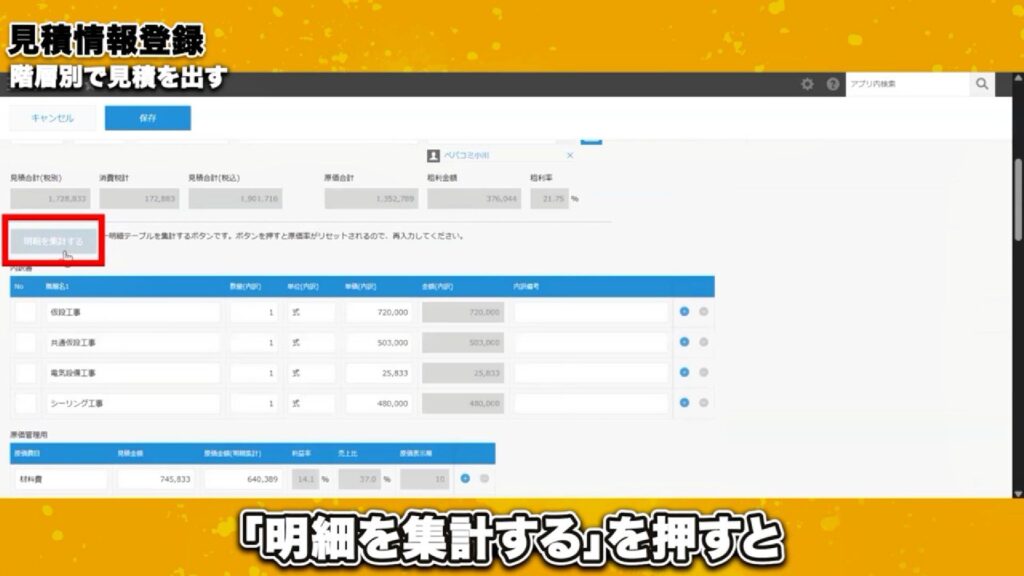Click the unit 式 field in 共通仮設工事 row
This screenshot has width=1024, height=576.
(312, 342)
